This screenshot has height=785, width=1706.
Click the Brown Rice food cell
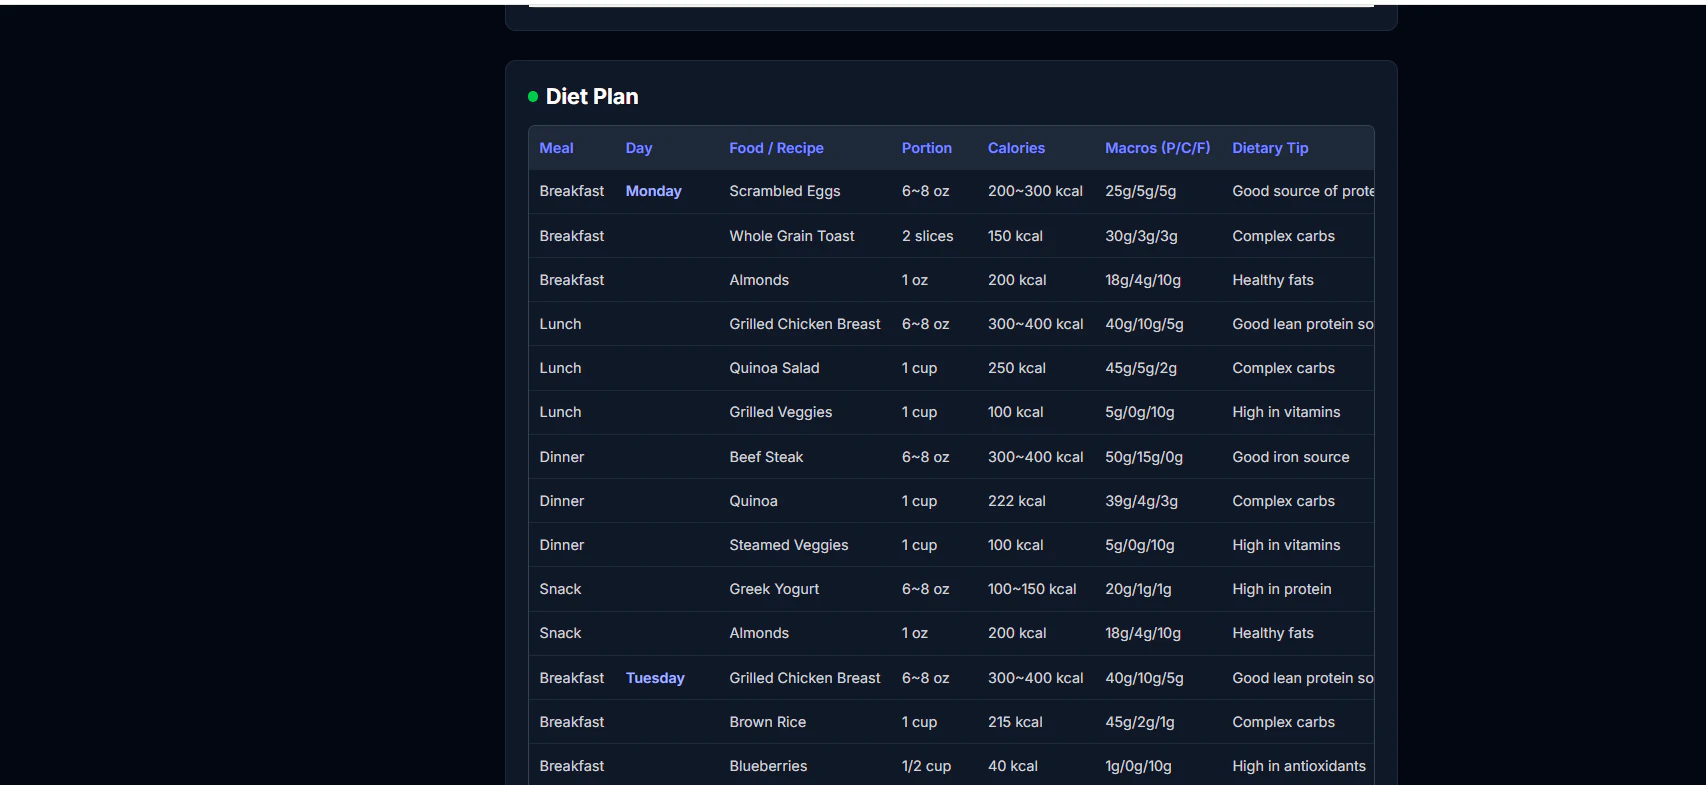pyautogui.click(x=767, y=722)
